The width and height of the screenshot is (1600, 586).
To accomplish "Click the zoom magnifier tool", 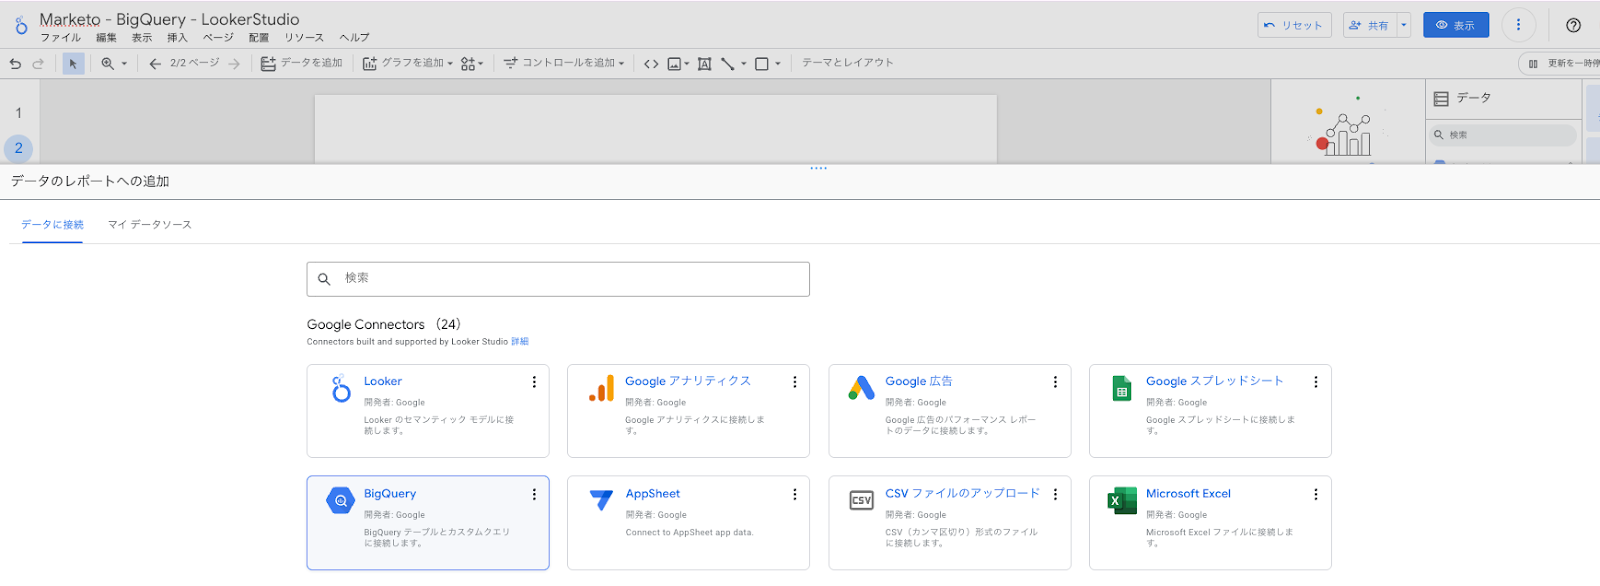I will point(107,64).
